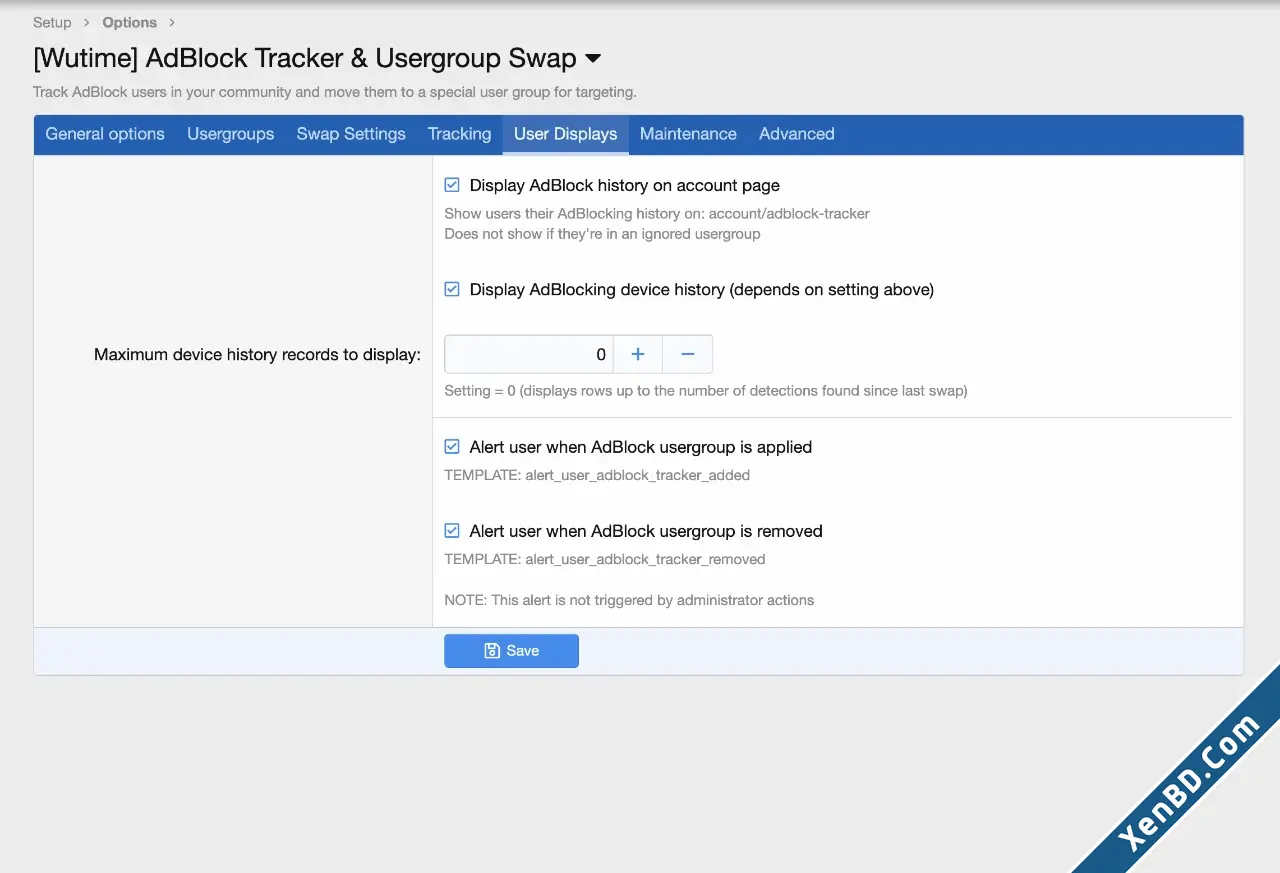Open the Options breadcrumb link
The image size is (1280, 873).
(129, 22)
